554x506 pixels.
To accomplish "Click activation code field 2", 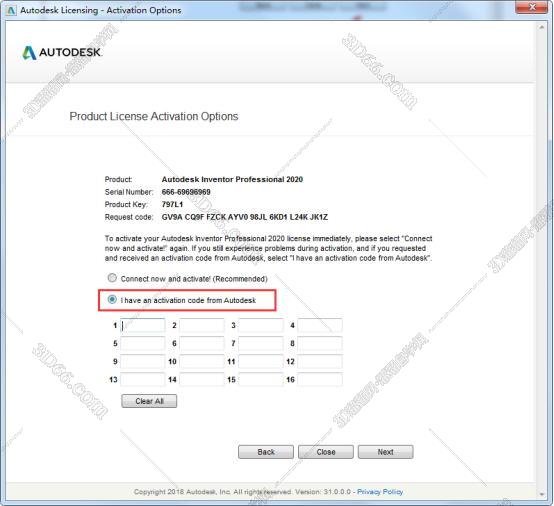I will [x=201, y=325].
